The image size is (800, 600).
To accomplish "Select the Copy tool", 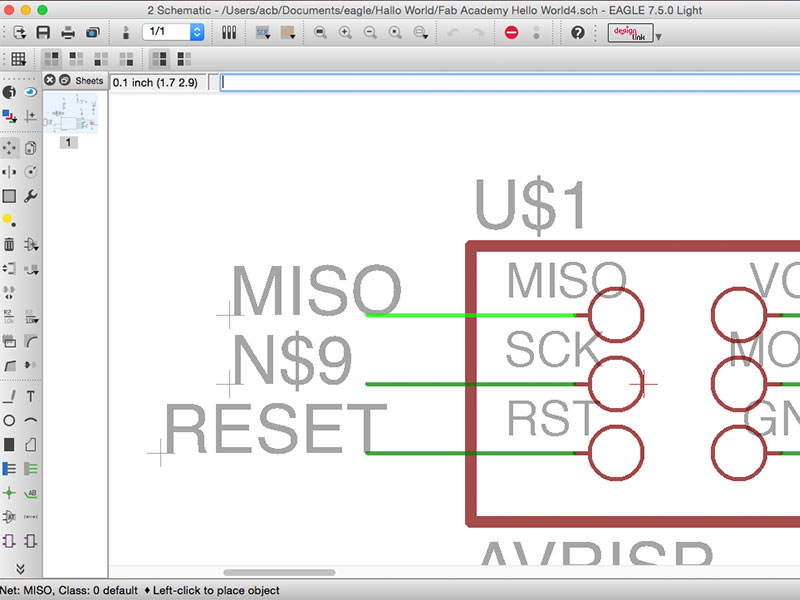I will coord(31,148).
